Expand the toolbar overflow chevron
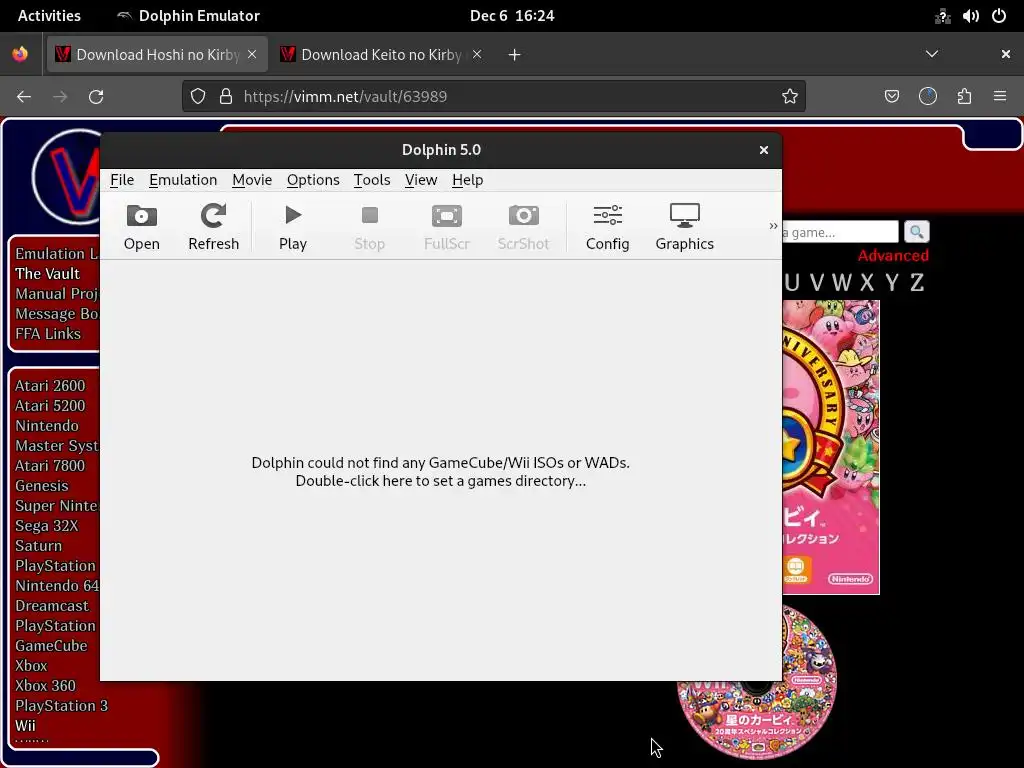 click(x=773, y=226)
